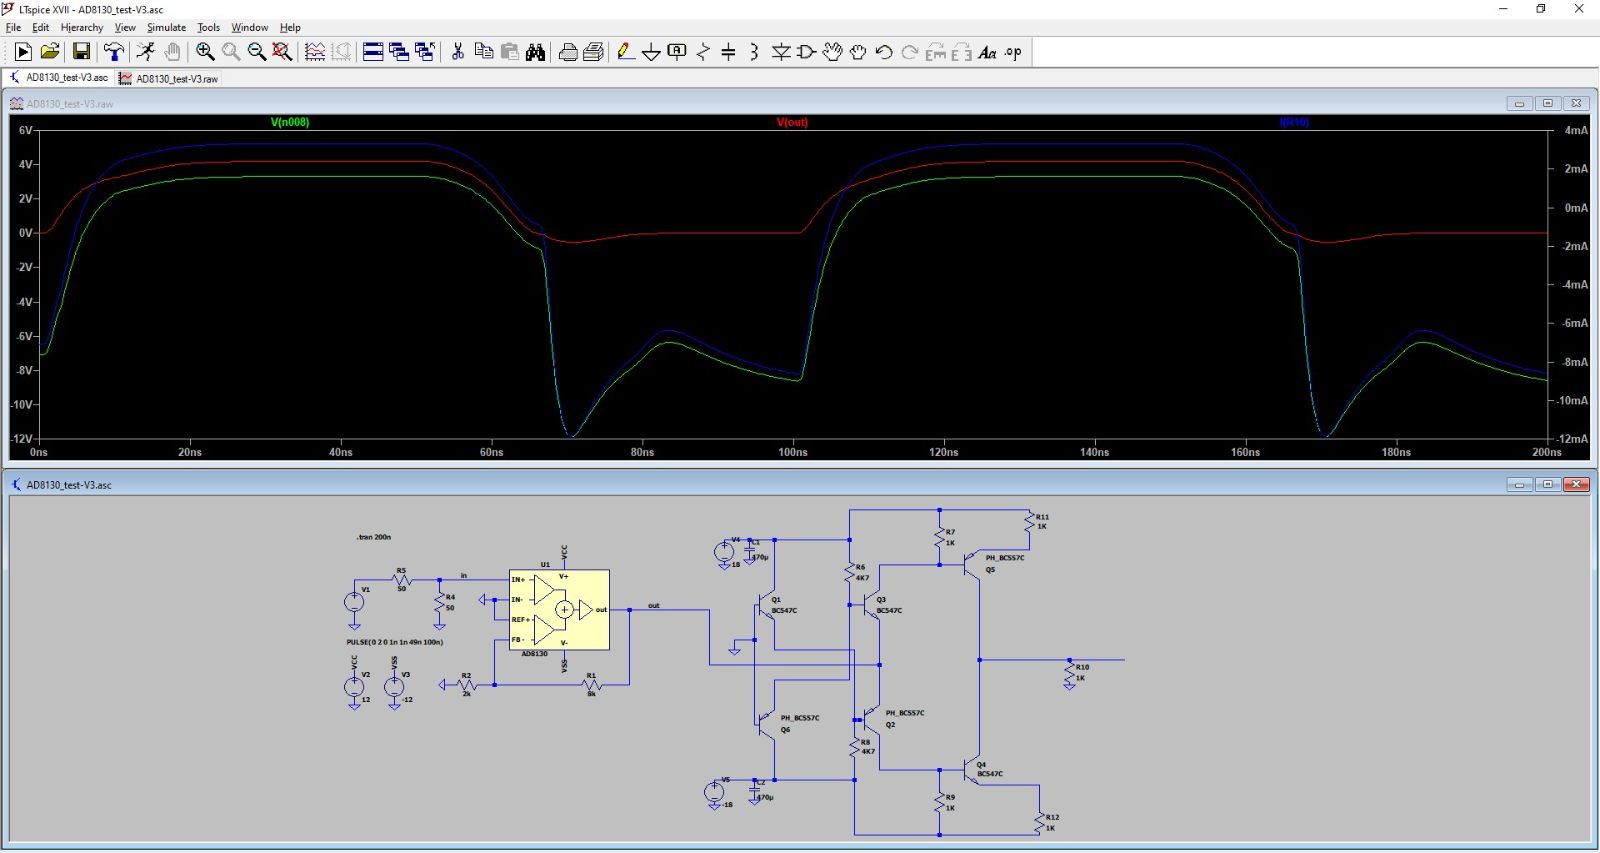This screenshot has width=1600, height=853.
Task: Close the schematic AD8130_test-V3.asc window
Action: pyautogui.click(x=1577, y=484)
